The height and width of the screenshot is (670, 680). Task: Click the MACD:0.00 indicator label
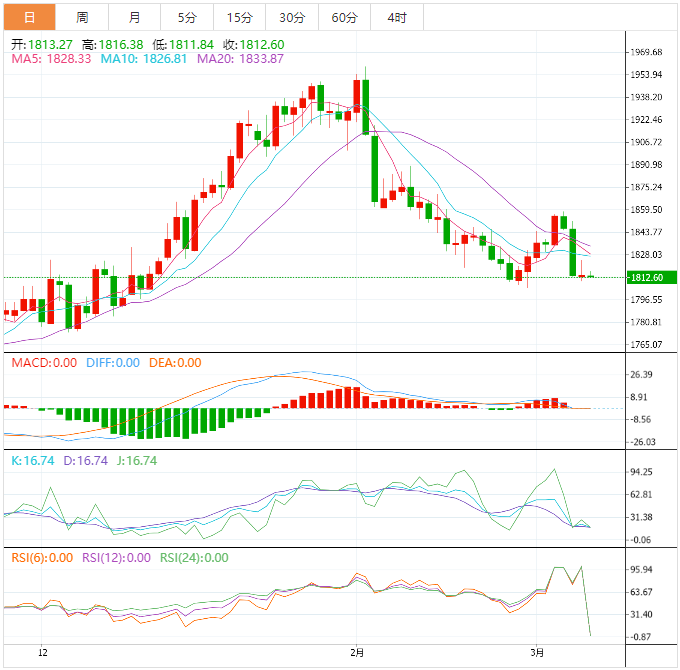coord(40,363)
